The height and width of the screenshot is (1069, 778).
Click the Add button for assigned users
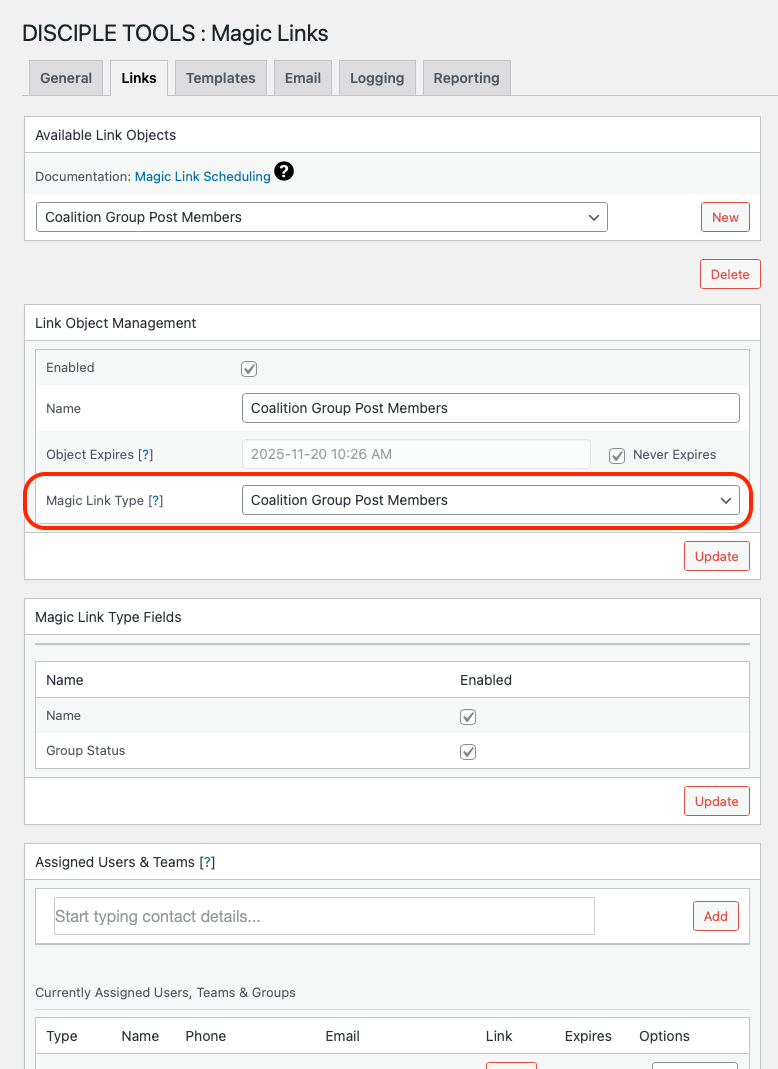[715, 916]
